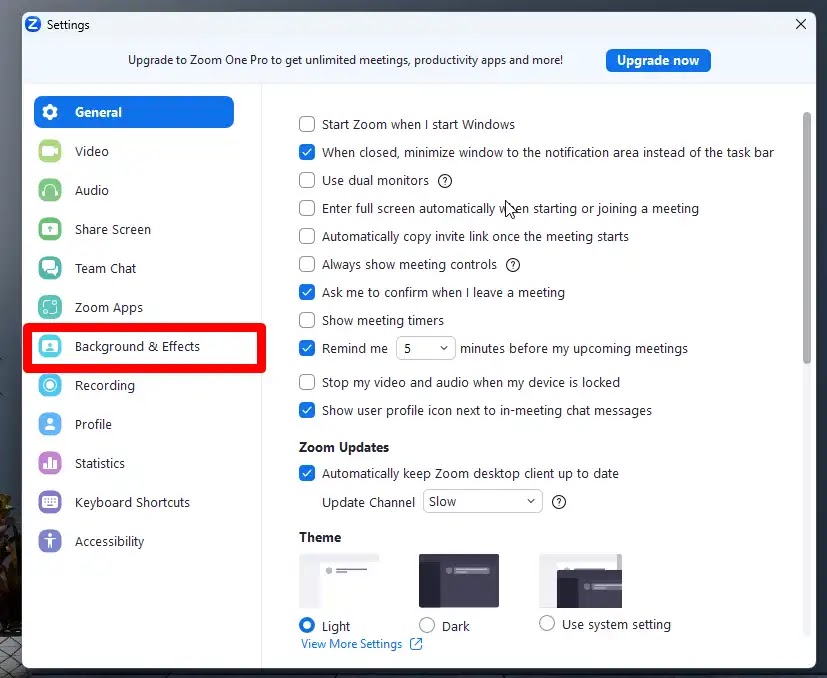Click help icon next to Update Channel
Image resolution: width=827 pixels, height=678 pixels.
[559, 502]
